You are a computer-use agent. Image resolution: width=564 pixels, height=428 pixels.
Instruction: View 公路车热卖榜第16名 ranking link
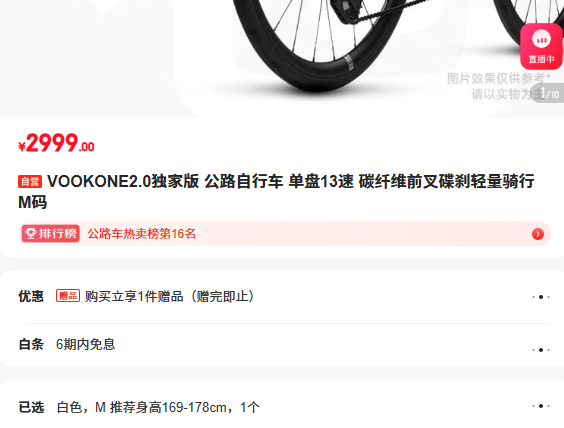[141, 234]
